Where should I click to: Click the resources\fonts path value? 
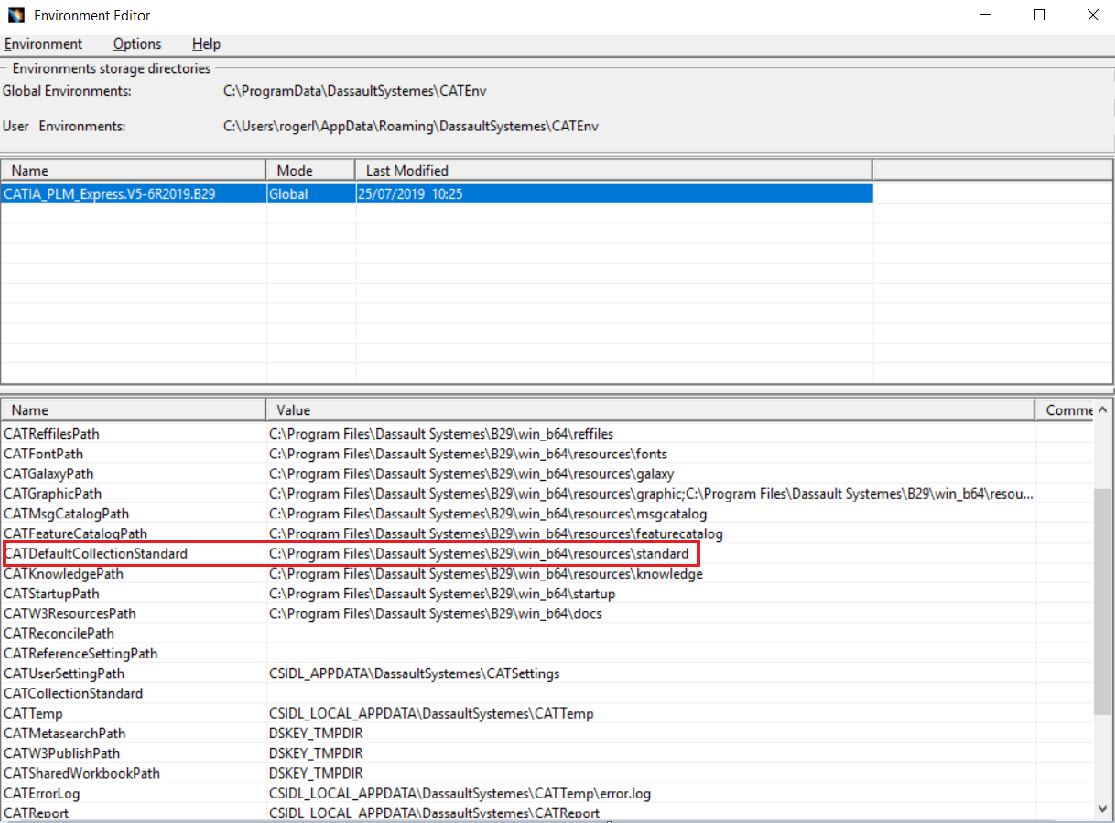click(468, 454)
